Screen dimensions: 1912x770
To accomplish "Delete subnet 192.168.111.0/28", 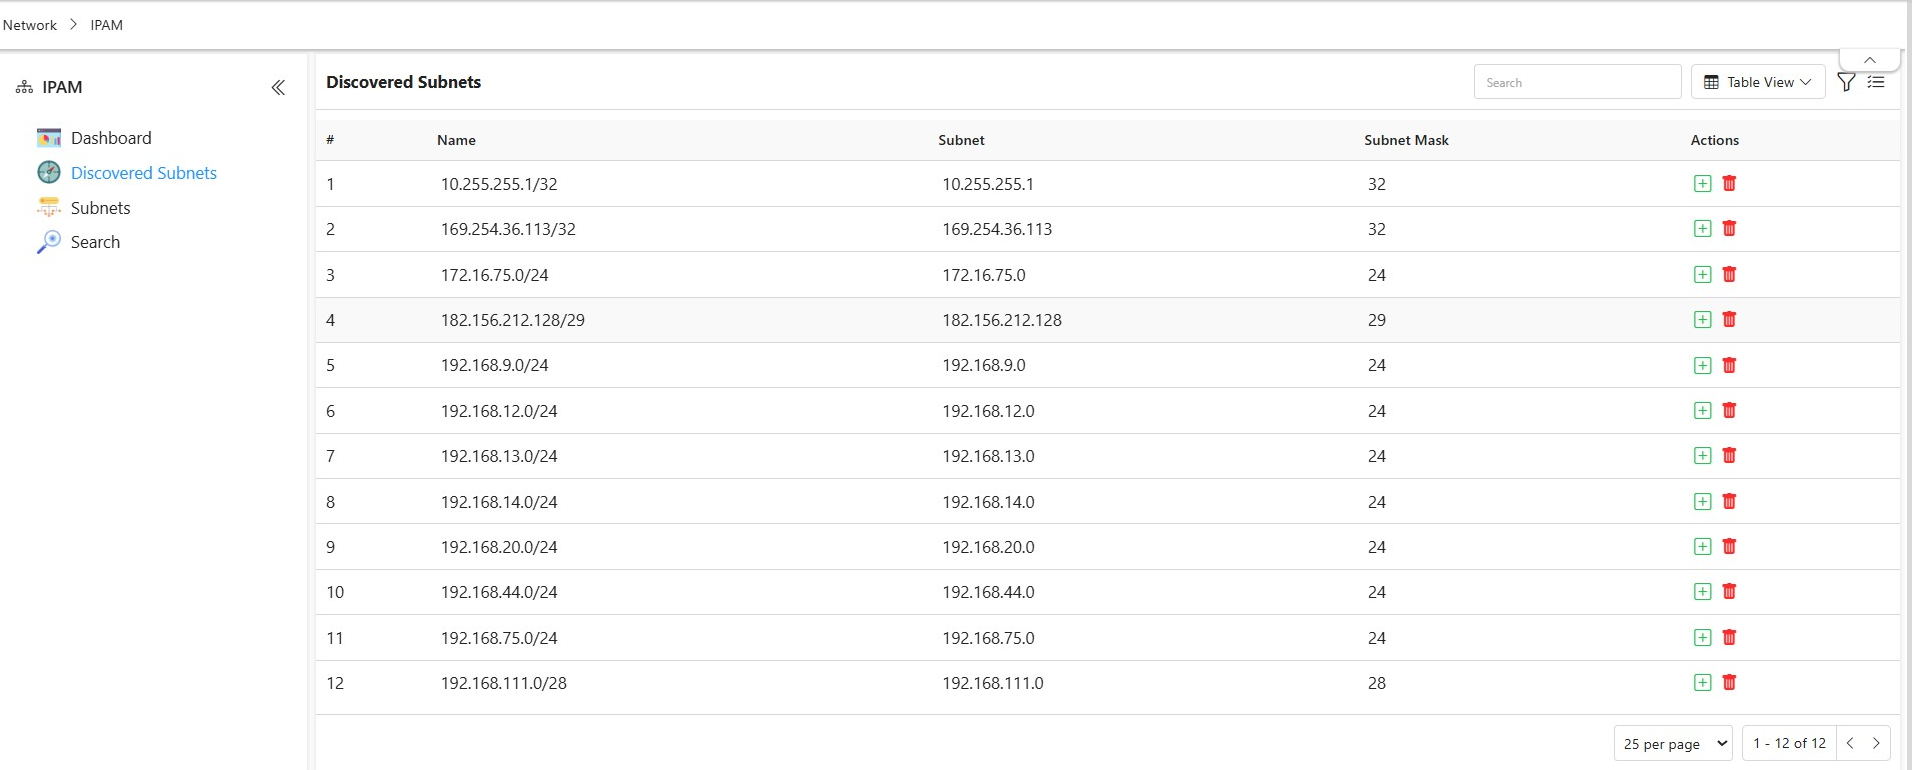I will click(x=1729, y=683).
